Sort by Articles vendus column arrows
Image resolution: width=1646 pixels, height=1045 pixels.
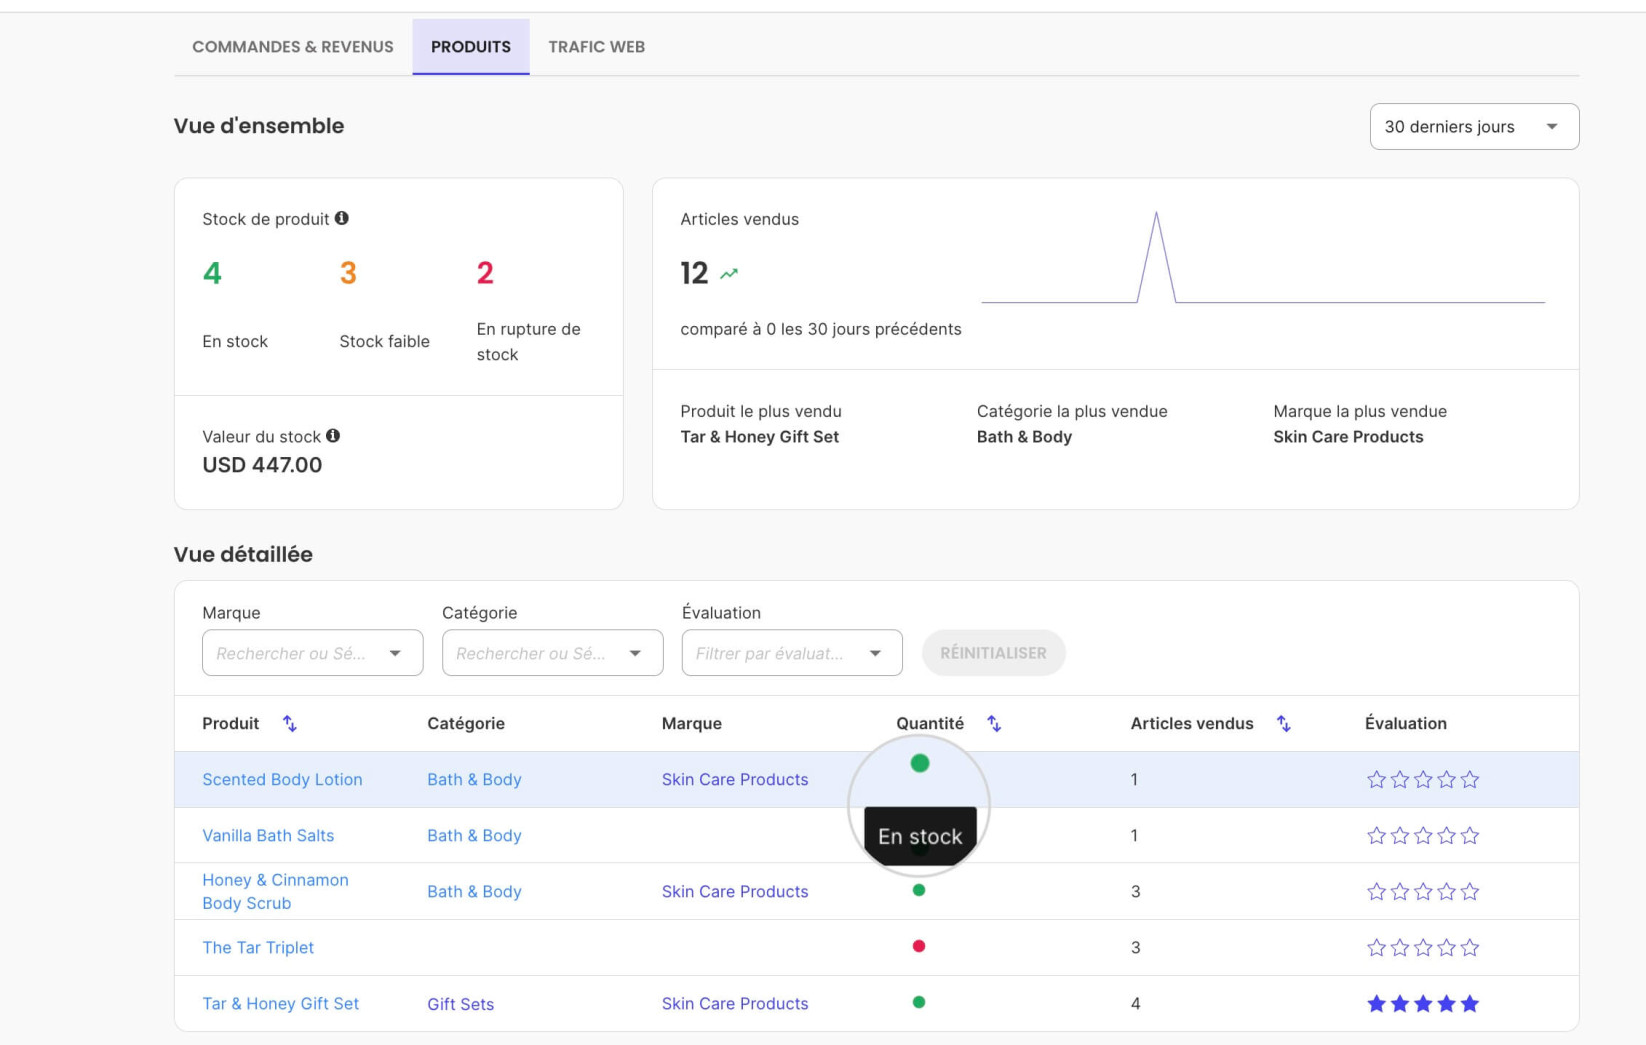tap(1284, 723)
